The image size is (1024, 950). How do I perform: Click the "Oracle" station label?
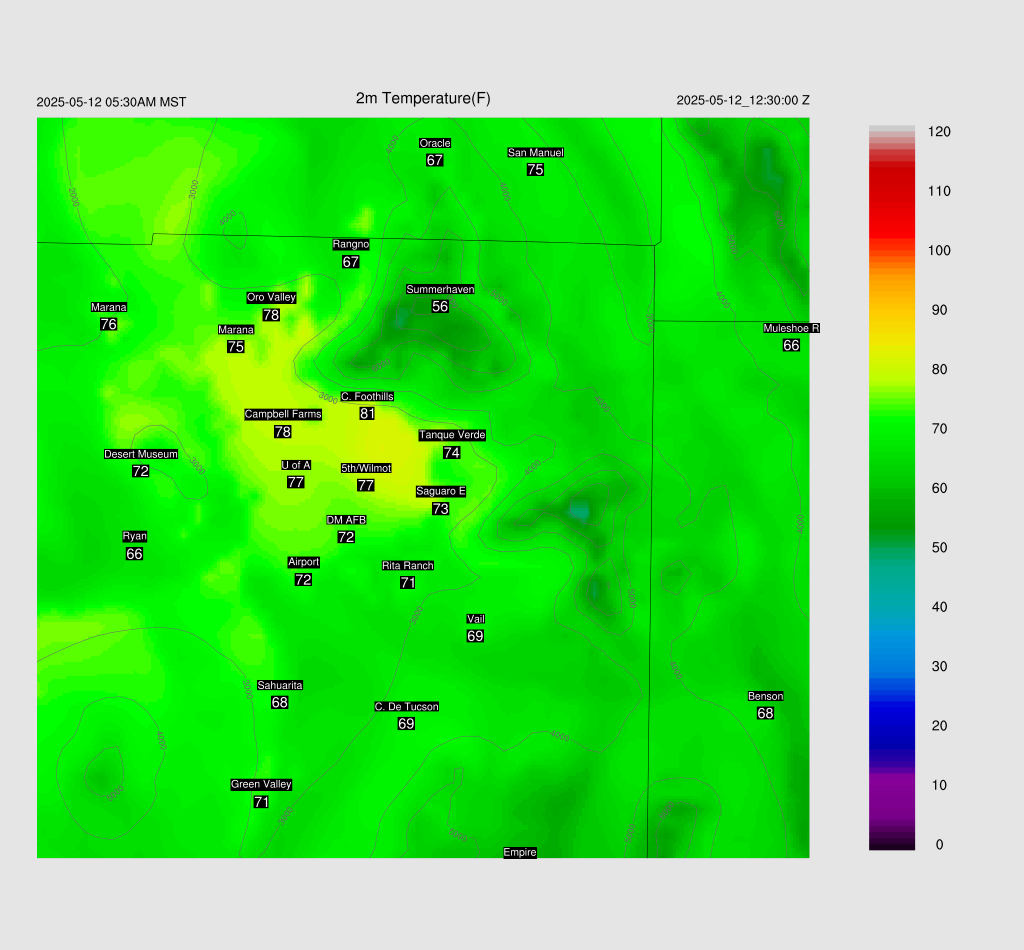(x=435, y=143)
